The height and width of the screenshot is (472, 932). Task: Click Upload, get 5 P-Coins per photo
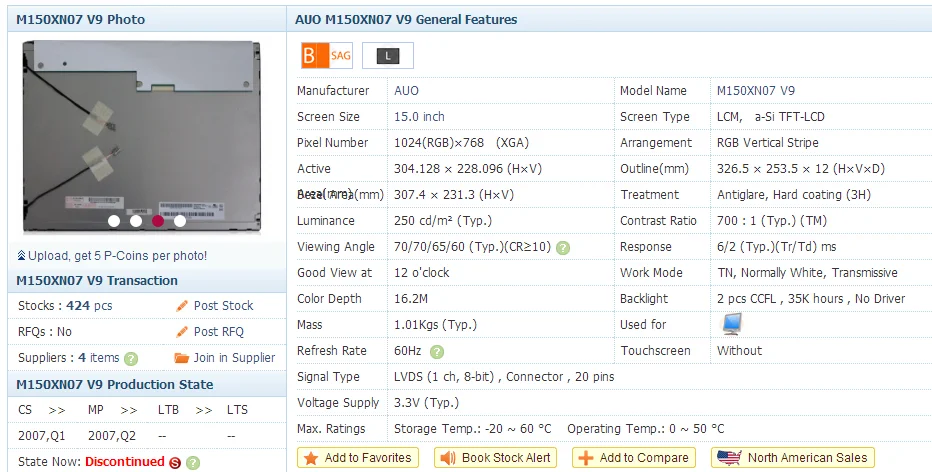(x=118, y=256)
